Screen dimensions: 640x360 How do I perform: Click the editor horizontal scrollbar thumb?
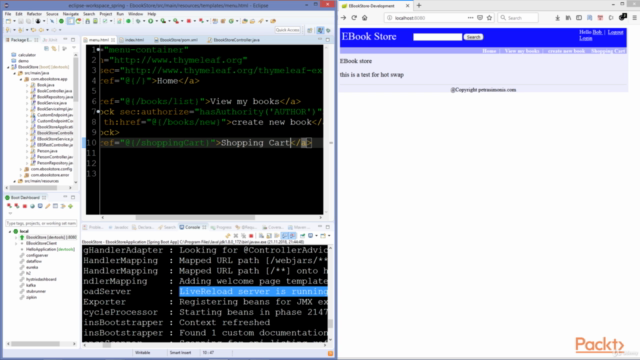click(195, 218)
